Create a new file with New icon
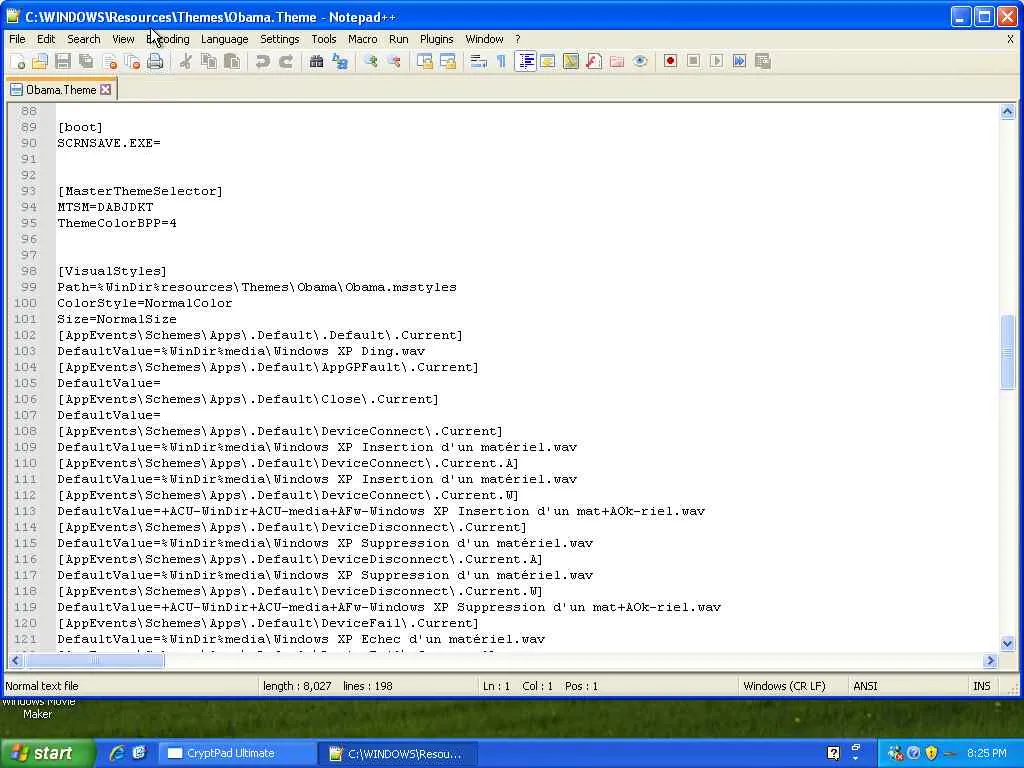This screenshot has width=1024, height=768. pyautogui.click(x=18, y=61)
